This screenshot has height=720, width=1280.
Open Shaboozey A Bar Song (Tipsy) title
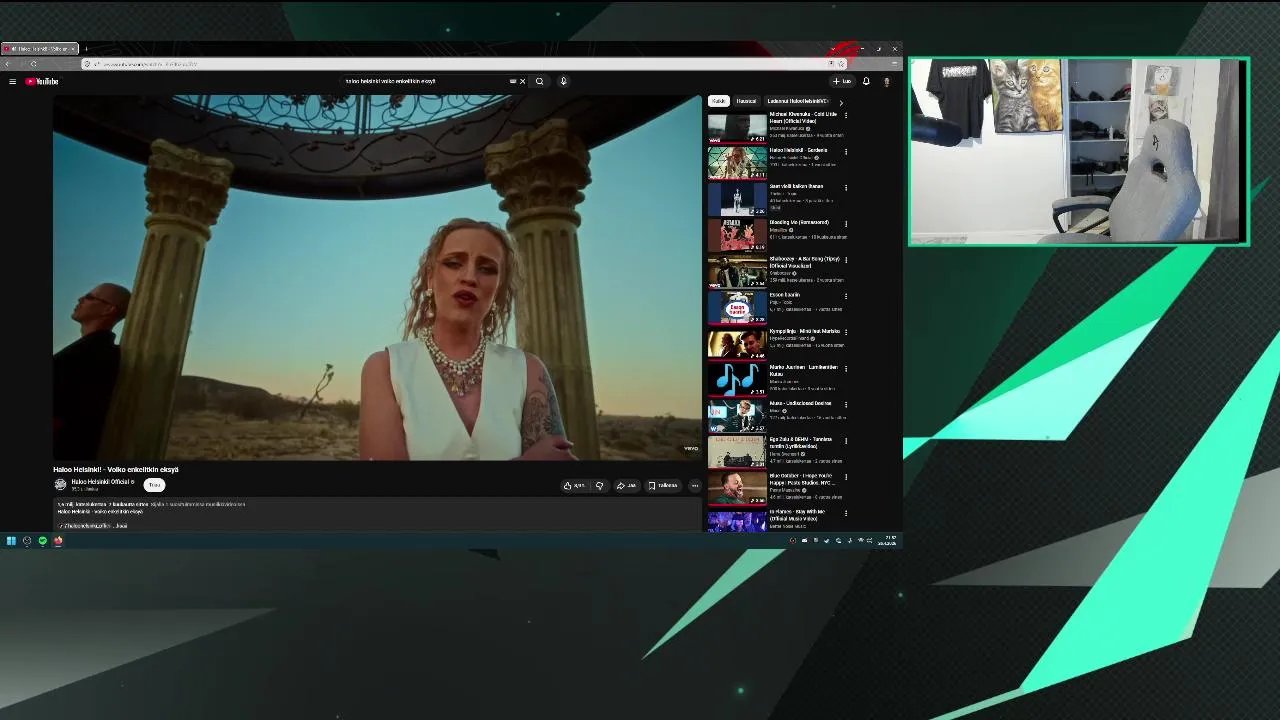(x=804, y=262)
